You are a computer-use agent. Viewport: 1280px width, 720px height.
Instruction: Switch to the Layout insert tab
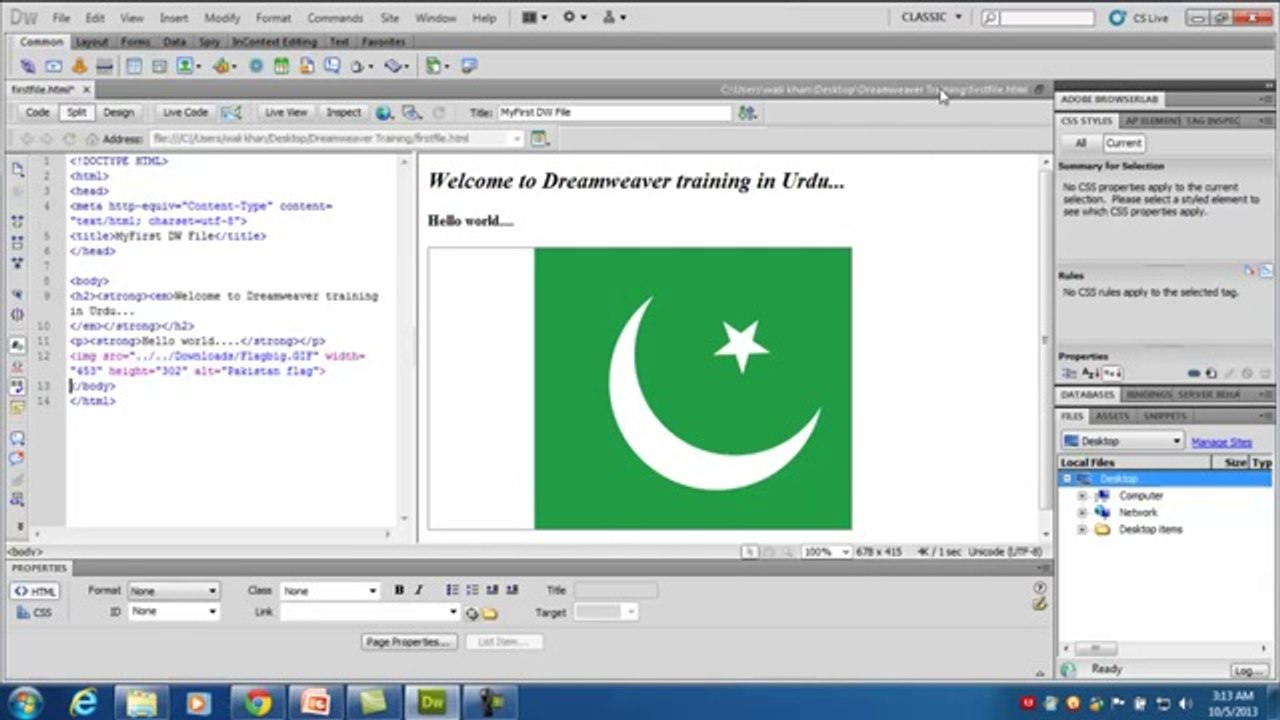point(92,42)
